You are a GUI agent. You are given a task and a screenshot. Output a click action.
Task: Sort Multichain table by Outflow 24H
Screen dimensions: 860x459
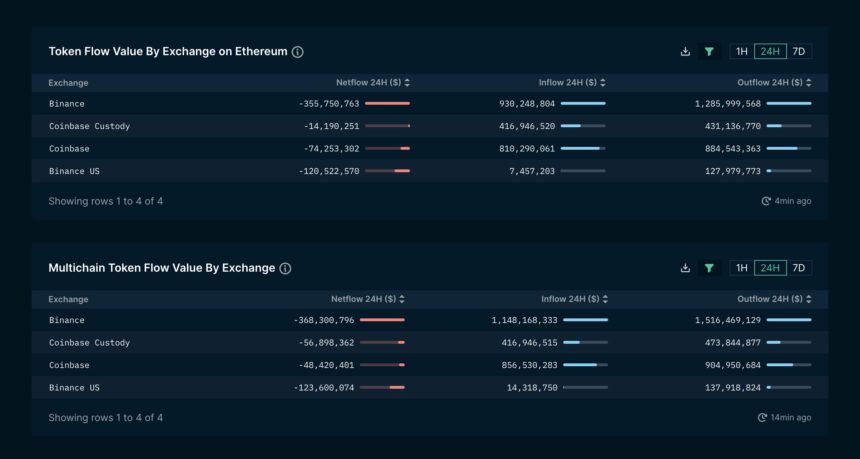[807, 299]
